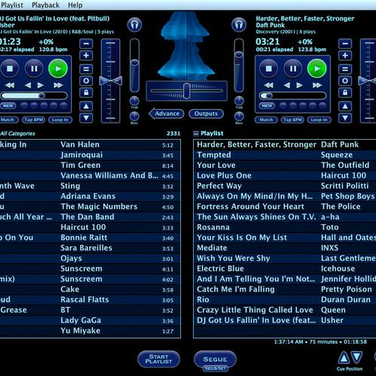Open the All Categories selector

pyautogui.click(x=17, y=134)
